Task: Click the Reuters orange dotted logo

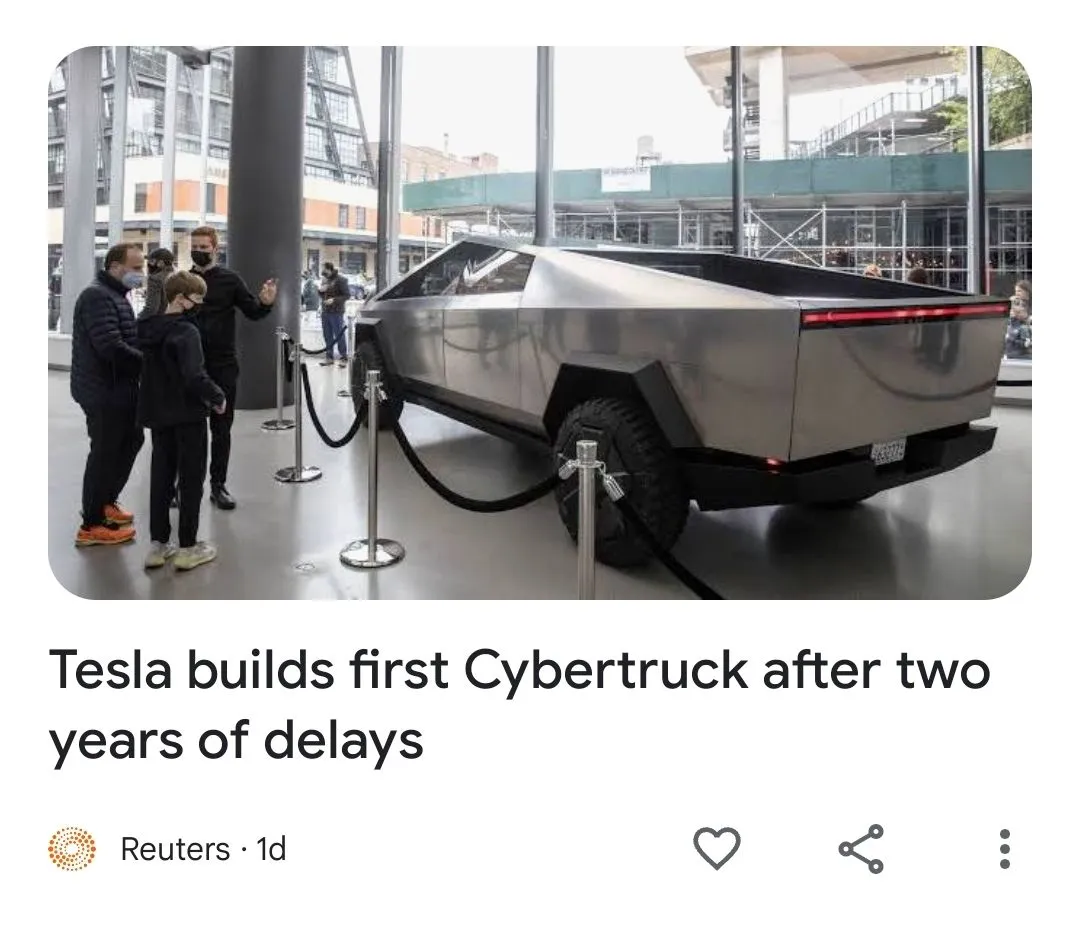Action: [72, 848]
